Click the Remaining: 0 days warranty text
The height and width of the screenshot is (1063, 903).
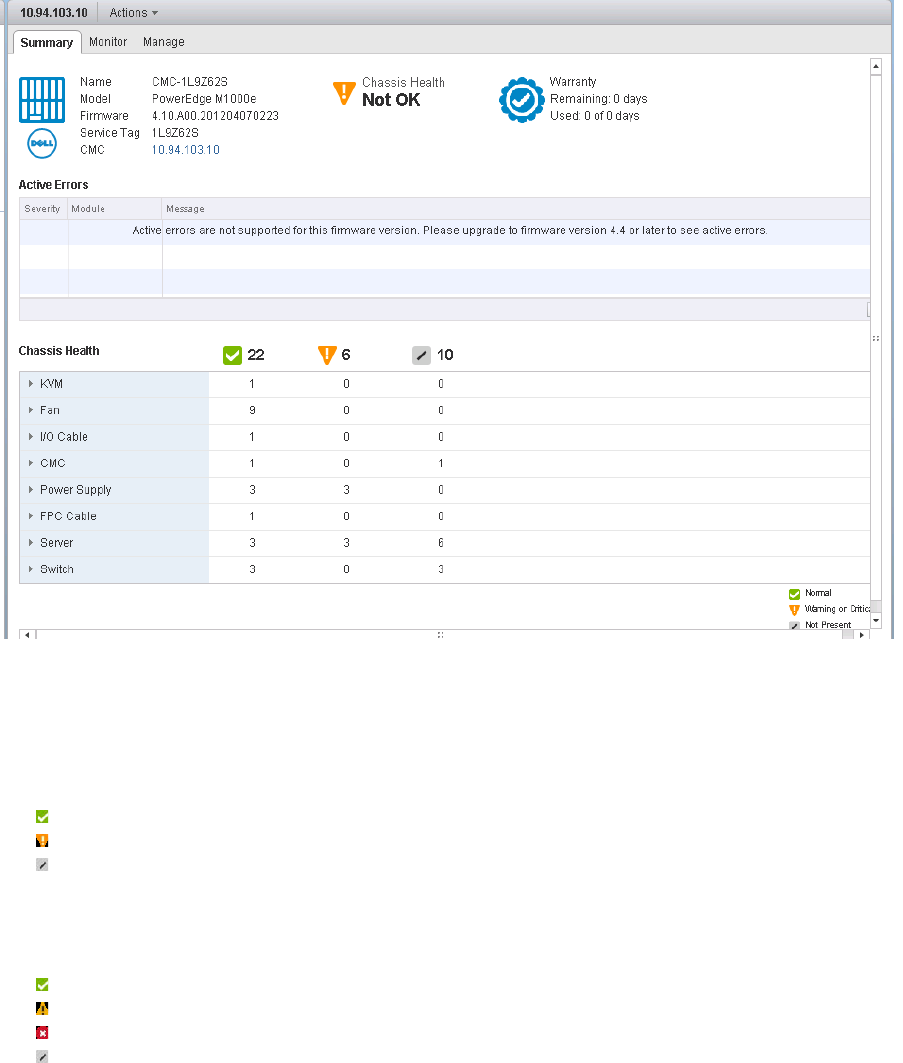[599, 99]
